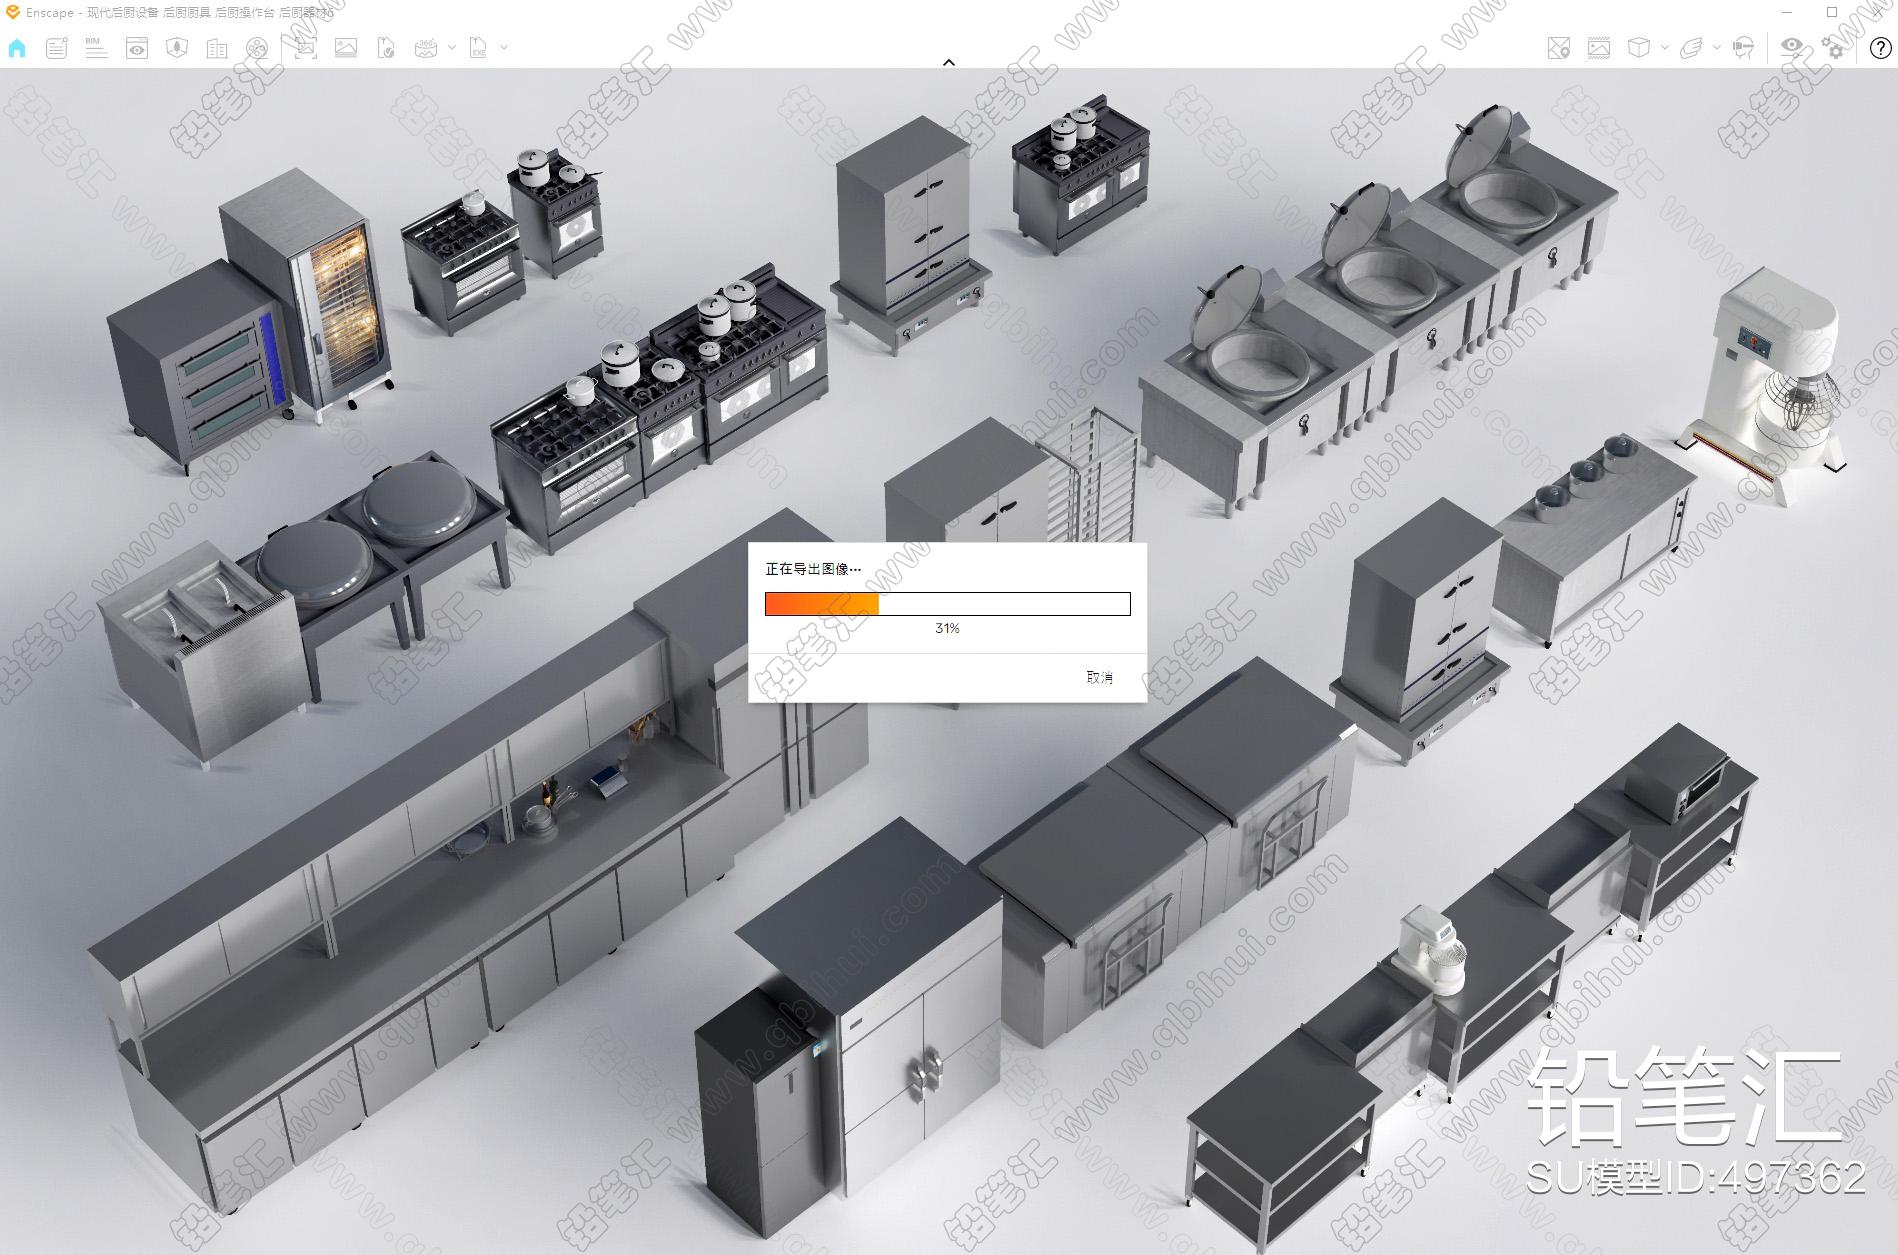The height and width of the screenshot is (1255, 1898).
Task: Click the 取消 cancel button
Action: [1100, 678]
